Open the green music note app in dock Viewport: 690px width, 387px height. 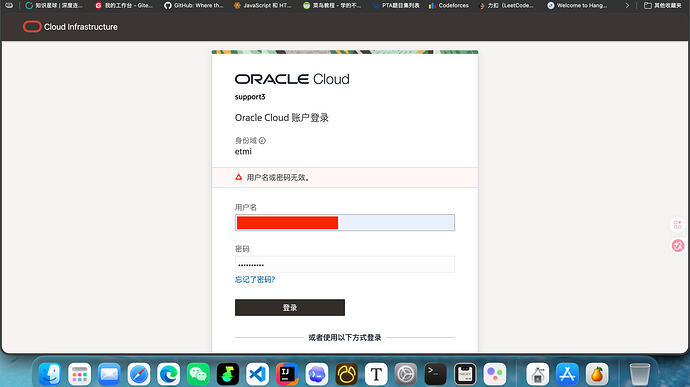228,374
